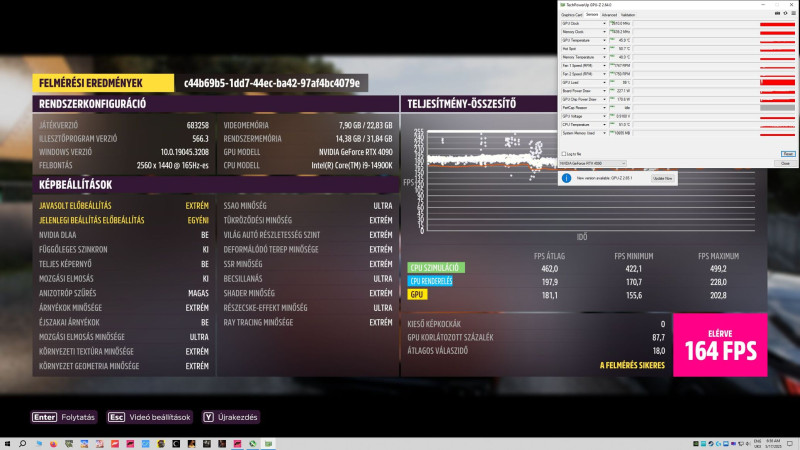
Task: Click the GPU Clock red graph bar
Action: [778, 23]
